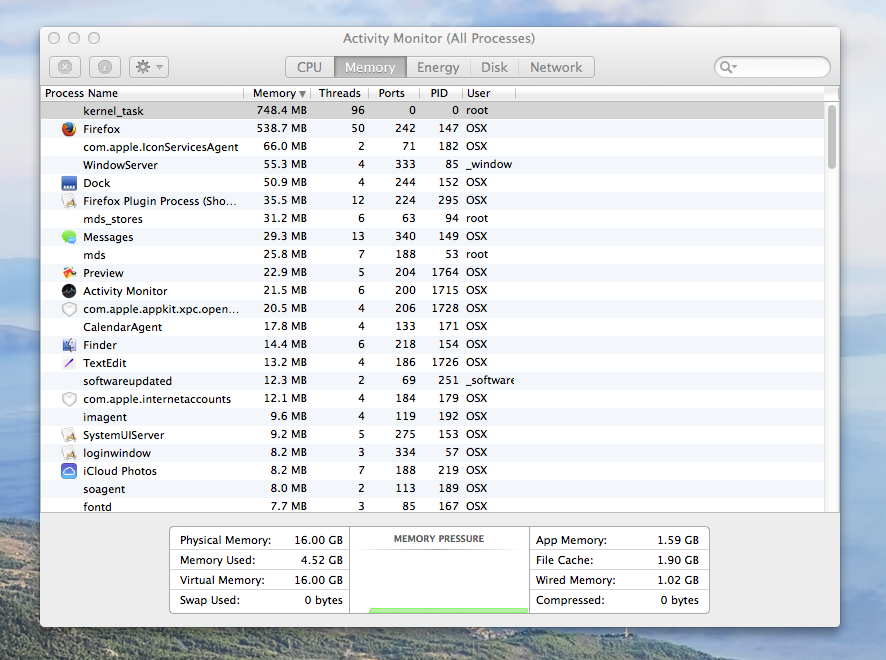This screenshot has width=886, height=660.
Task: Click Firefox's 538.7 MB memory value
Action: pos(282,128)
